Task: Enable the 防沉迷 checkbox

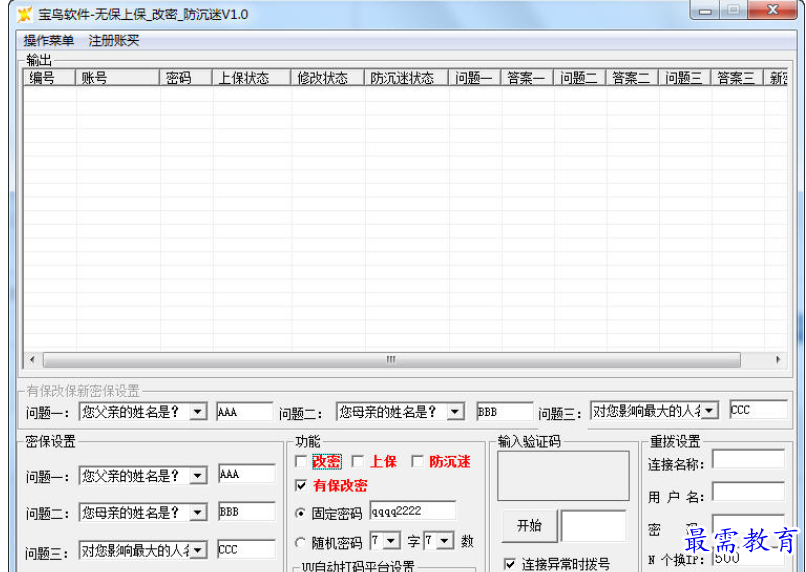Action: [x=417, y=462]
